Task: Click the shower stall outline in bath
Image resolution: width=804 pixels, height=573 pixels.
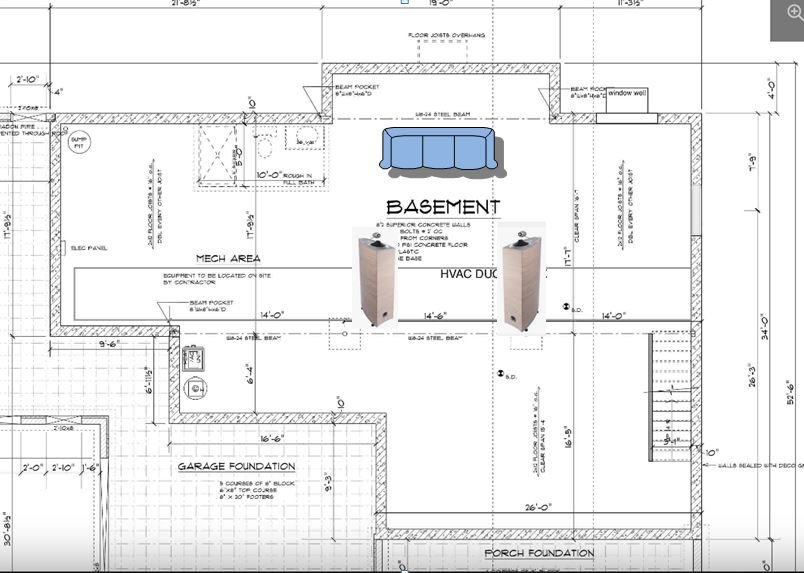Action: coord(217,154)
